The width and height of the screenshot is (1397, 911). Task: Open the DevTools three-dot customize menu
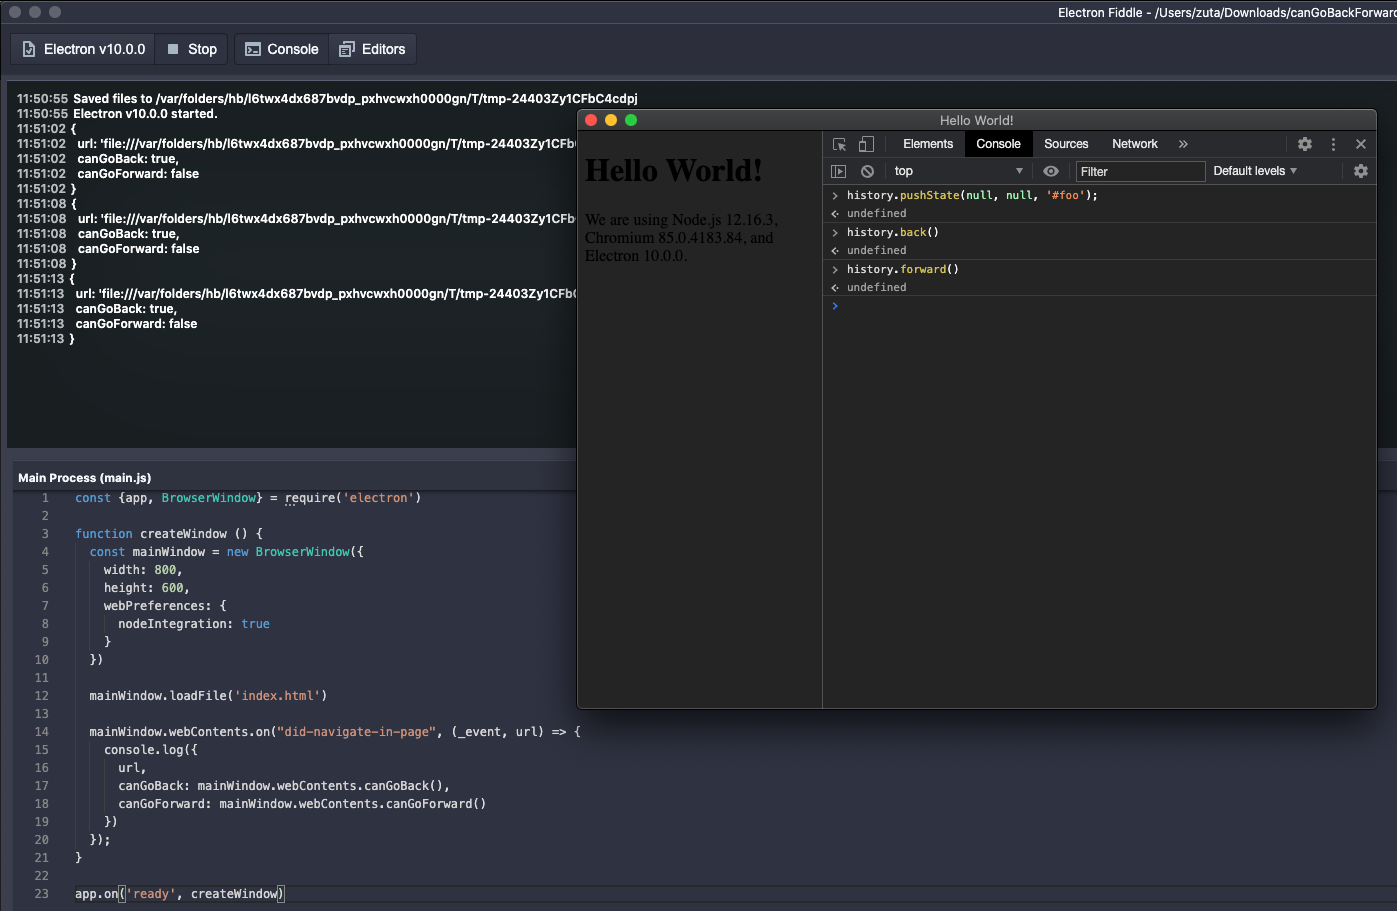pyautogui.click(x=1333, y=144)
